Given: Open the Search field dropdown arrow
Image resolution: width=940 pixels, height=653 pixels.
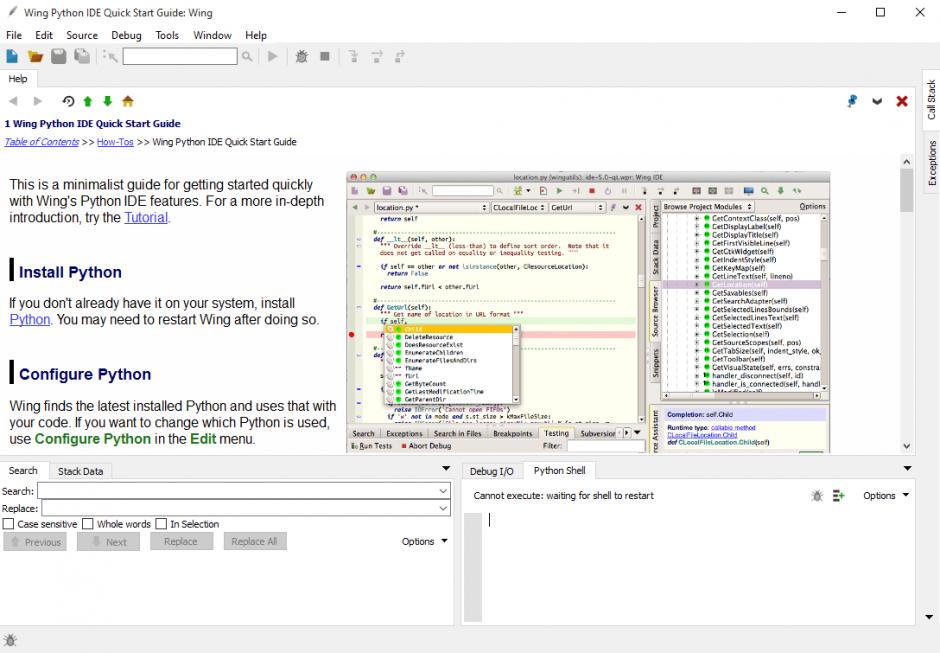Looking at the screenshot, I should click(x=443, y=491).
